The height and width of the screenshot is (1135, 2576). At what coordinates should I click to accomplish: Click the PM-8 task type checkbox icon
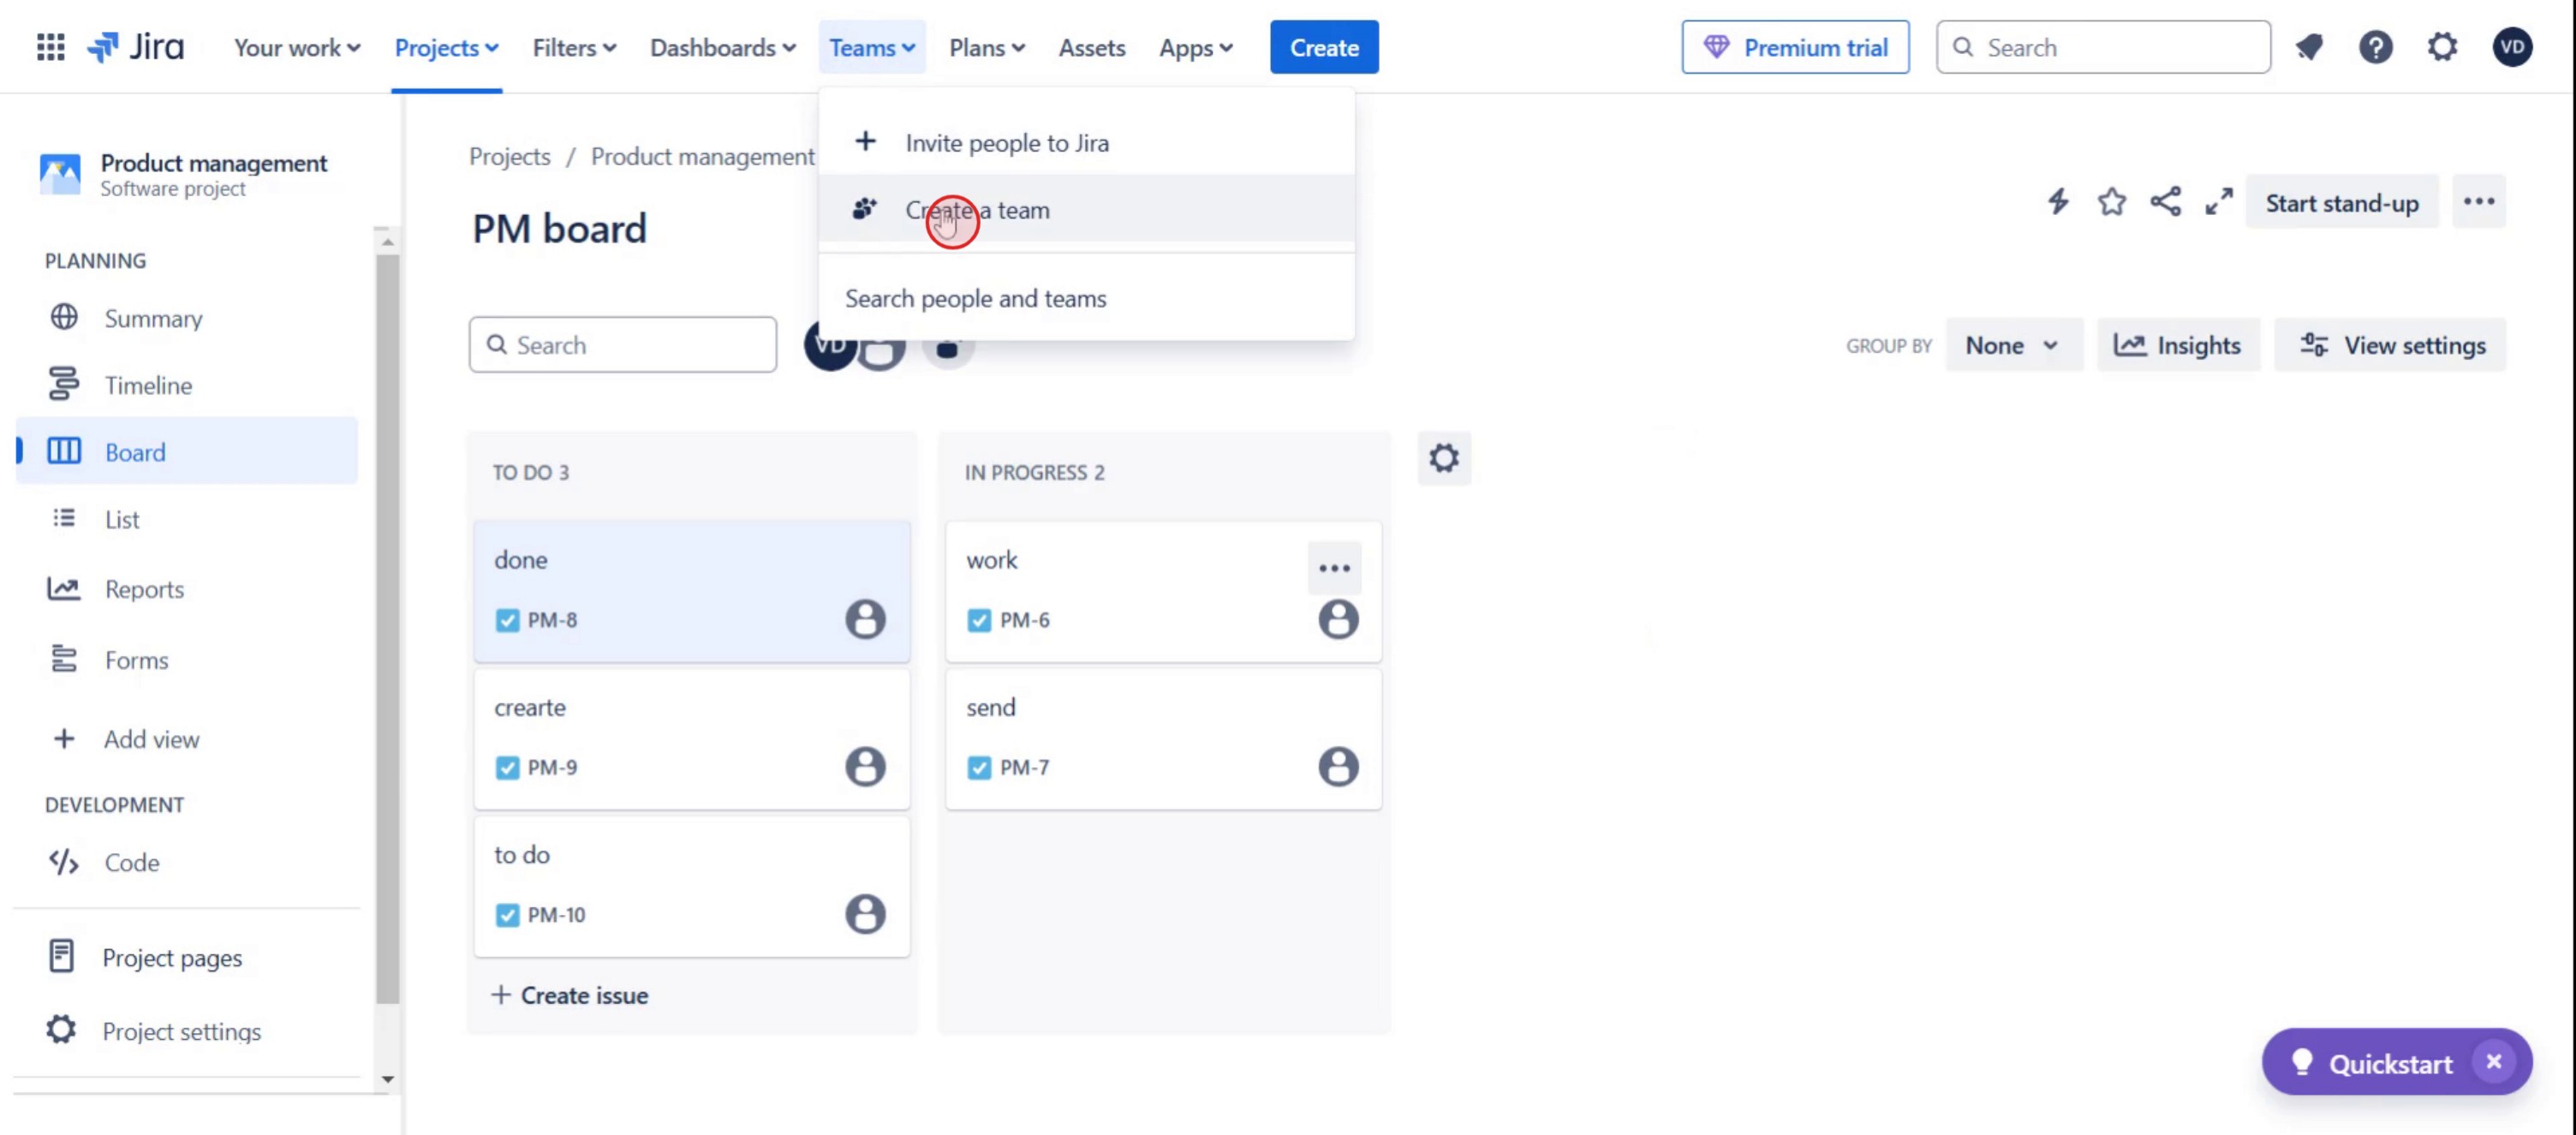click(x=507, y=620)
